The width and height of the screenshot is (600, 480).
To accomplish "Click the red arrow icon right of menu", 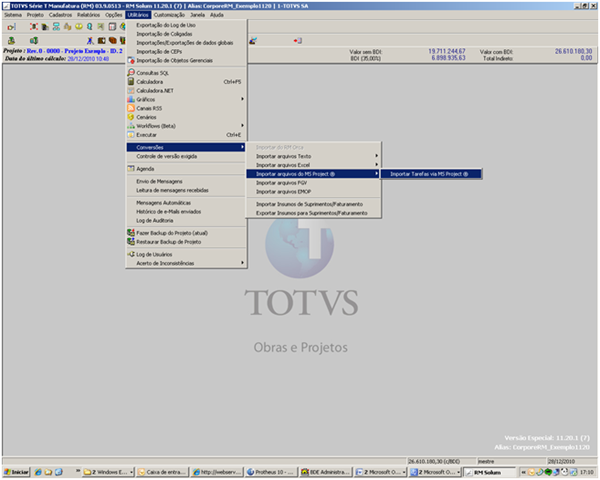I will [298, 41].
